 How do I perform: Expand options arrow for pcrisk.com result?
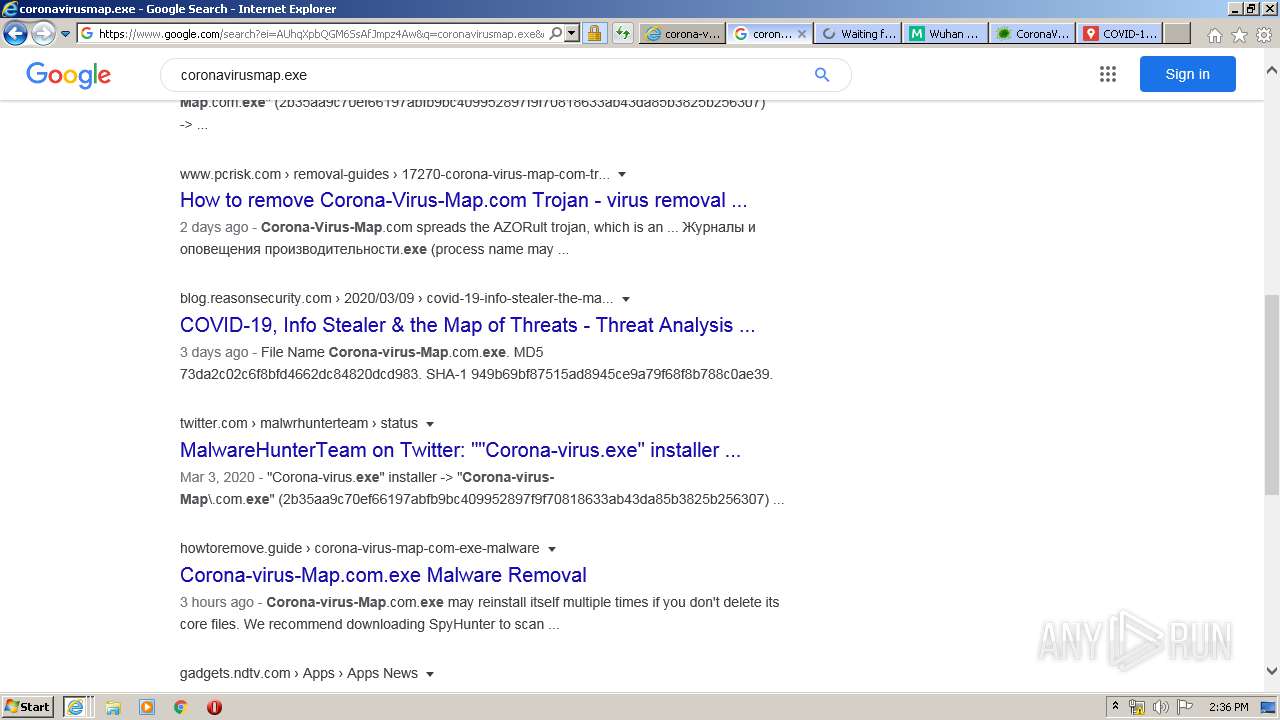pyautogui.click(x=622, y=175)
